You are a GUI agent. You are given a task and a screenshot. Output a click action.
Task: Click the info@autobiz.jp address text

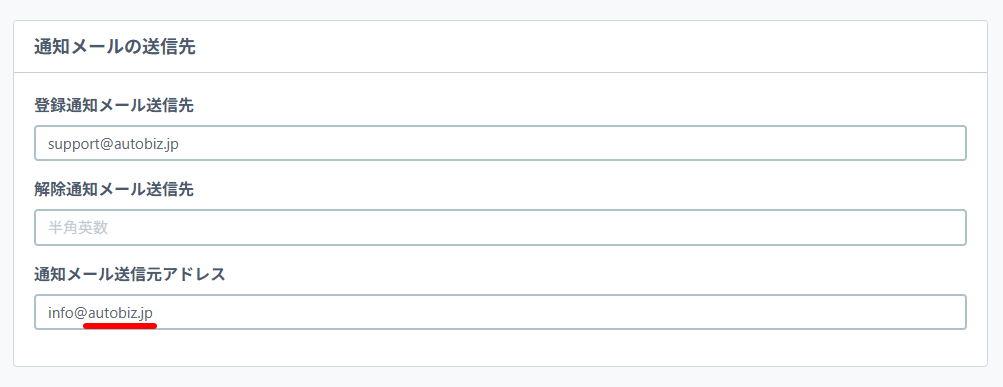click(x=100, y=313)
